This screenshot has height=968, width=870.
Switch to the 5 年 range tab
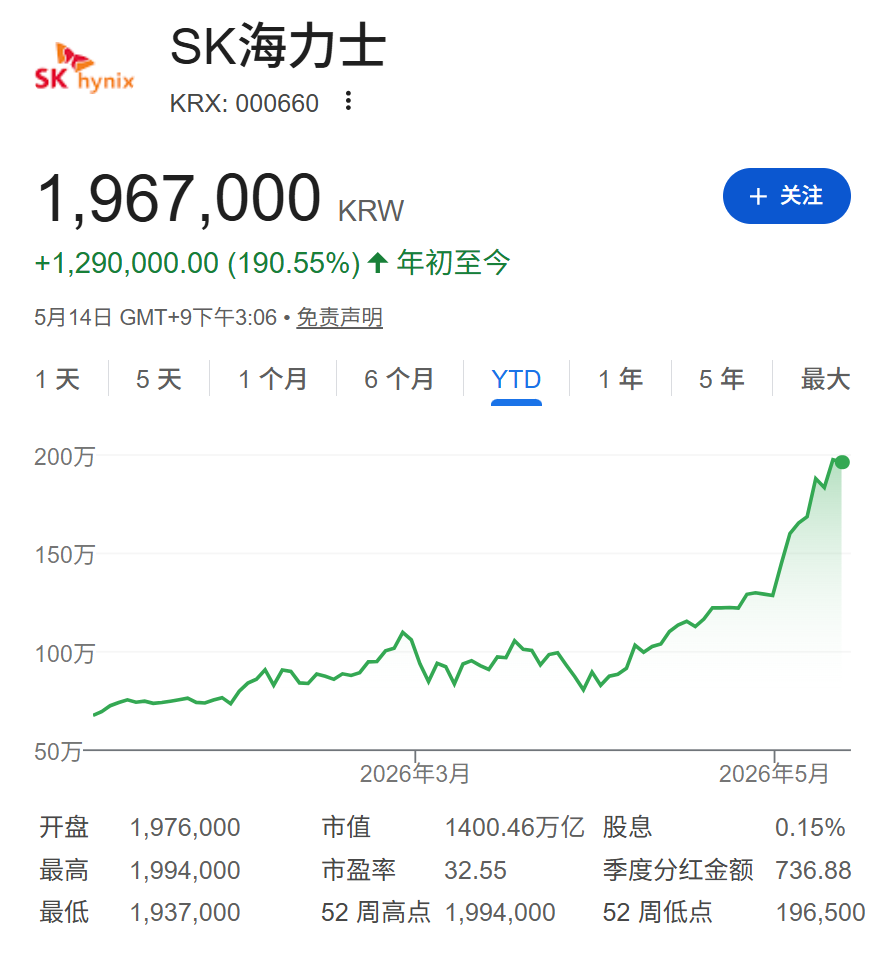pyautogui.click(x=722, y=379)
